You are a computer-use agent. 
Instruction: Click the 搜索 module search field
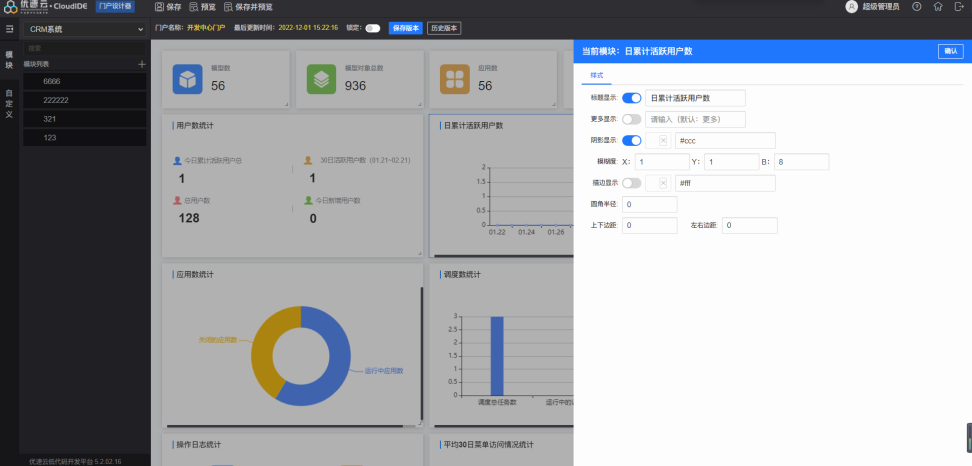click(x=85, y=48)
